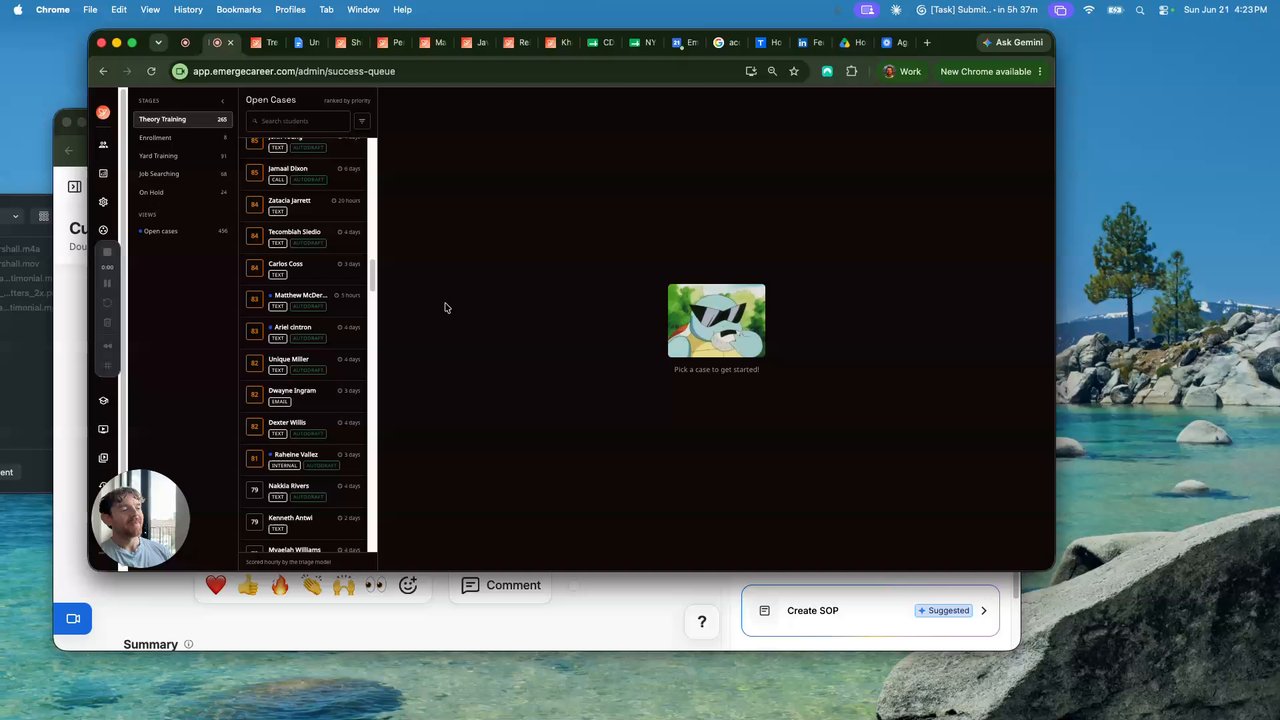Click the Search students field
The height and width of the screenshot is (720, 1280).
pos(298,121)
